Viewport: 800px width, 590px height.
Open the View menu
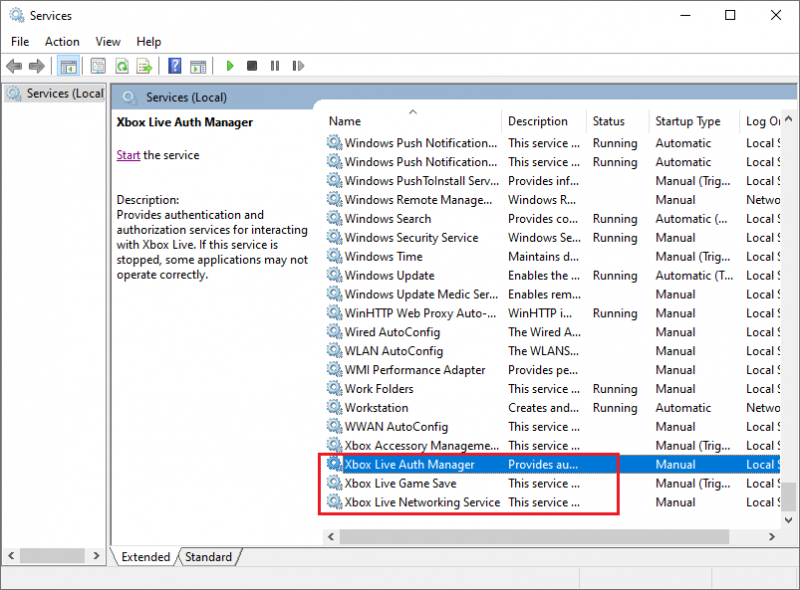point(108,42)
